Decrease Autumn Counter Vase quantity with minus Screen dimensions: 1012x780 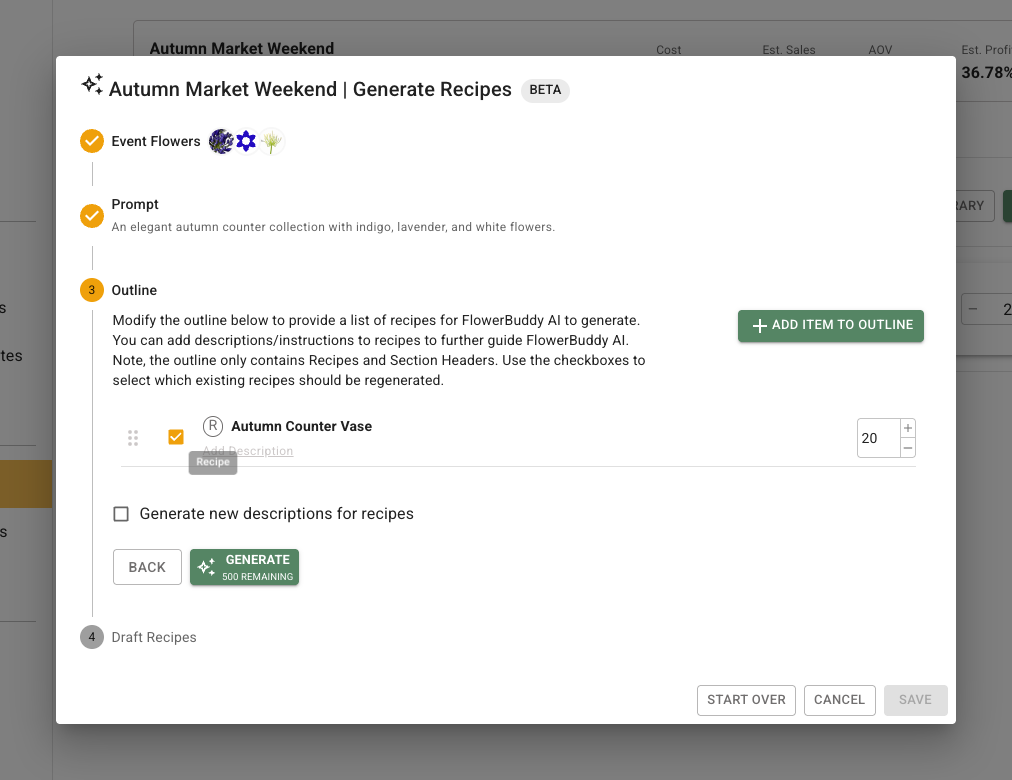pos(908,448)
